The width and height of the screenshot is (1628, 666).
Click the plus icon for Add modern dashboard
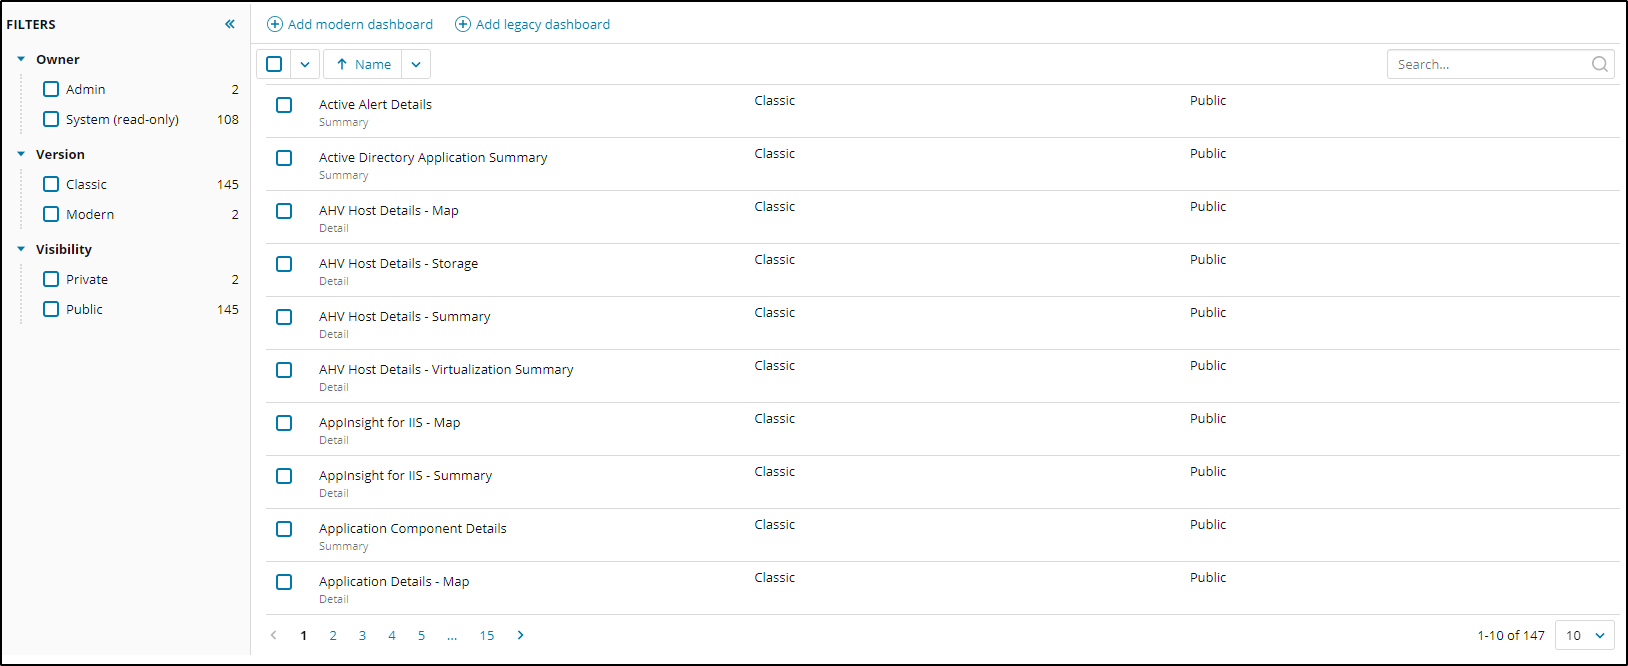coord(275,24)
